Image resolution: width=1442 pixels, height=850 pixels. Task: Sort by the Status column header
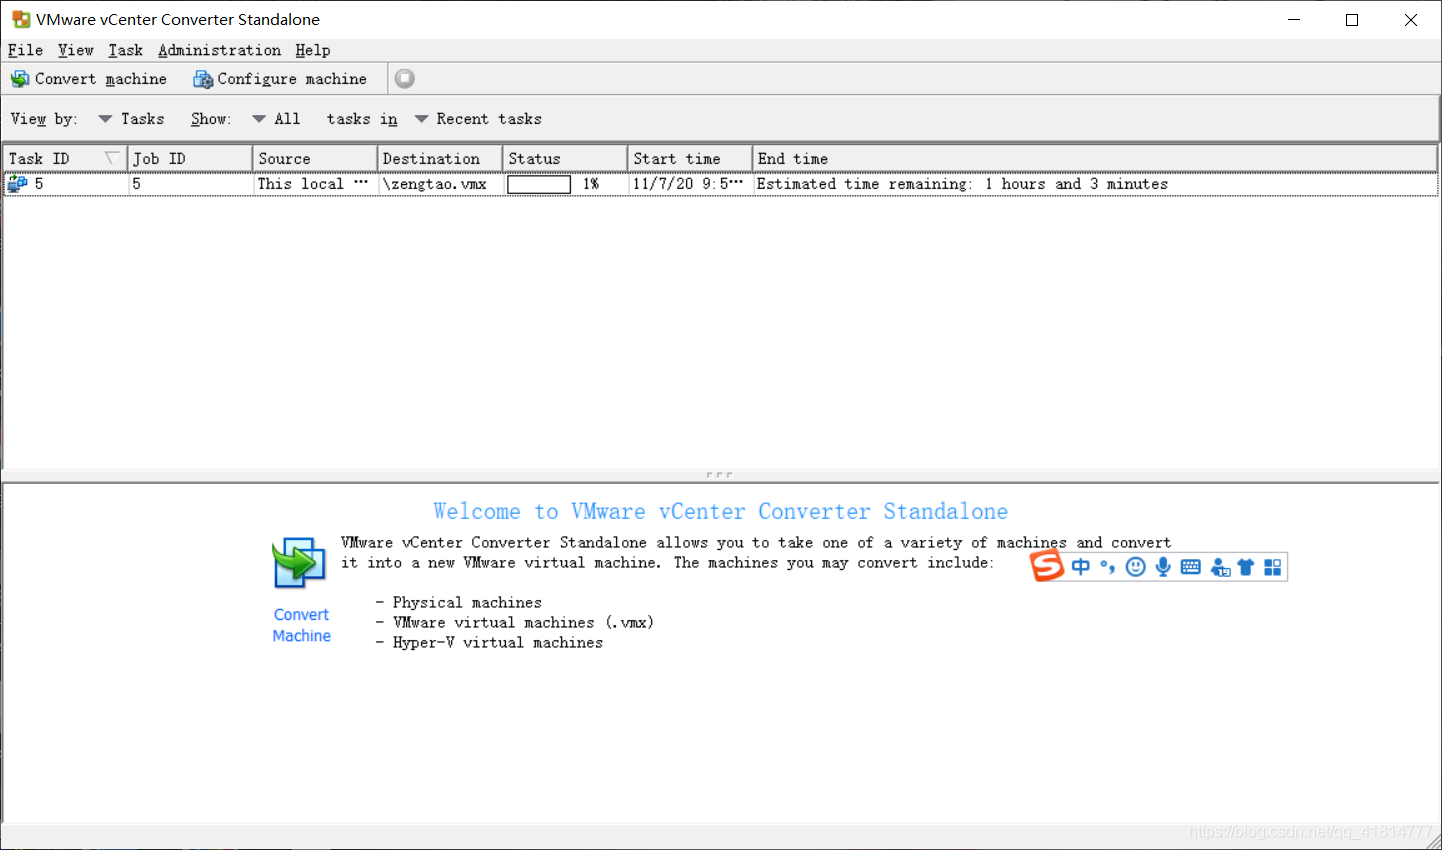pyautogui.click(x=565, y=159)
